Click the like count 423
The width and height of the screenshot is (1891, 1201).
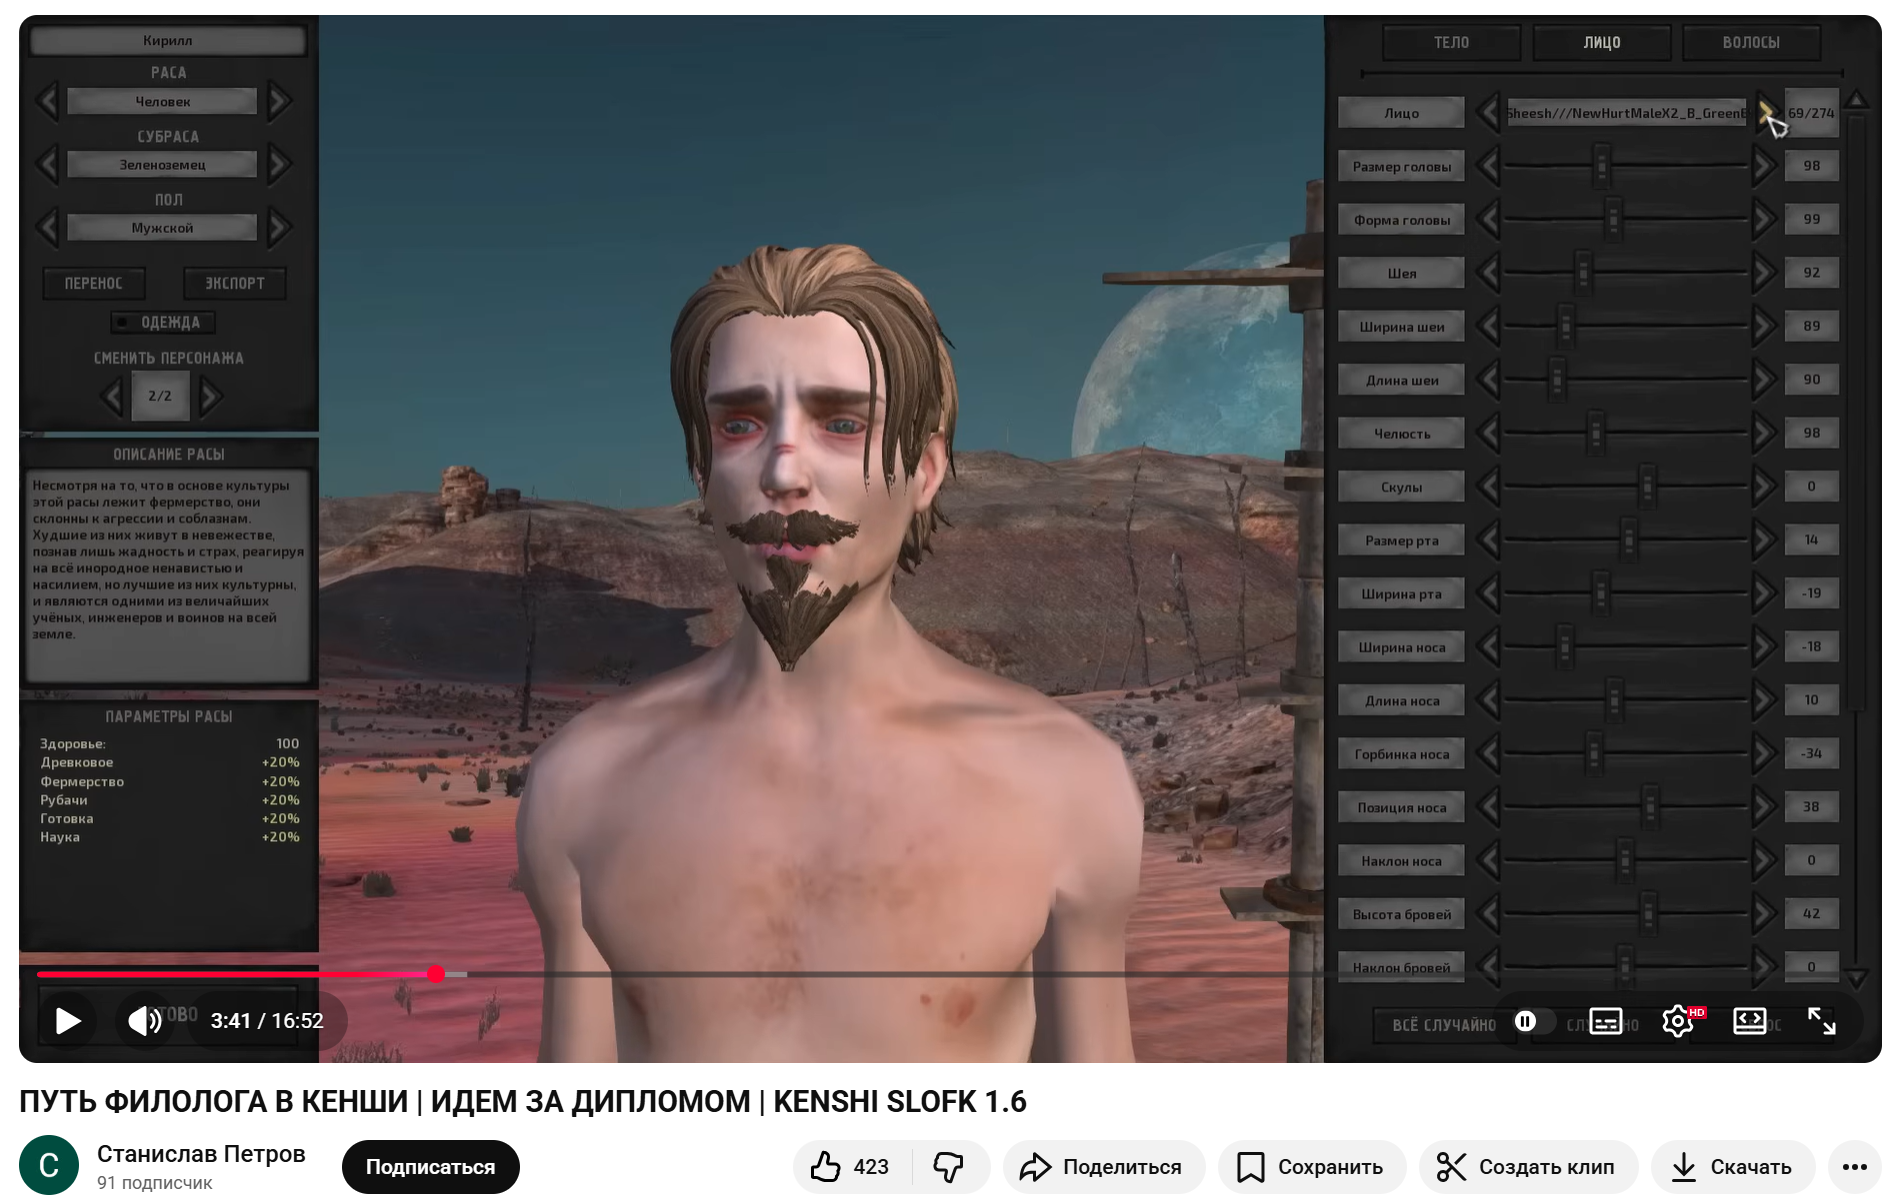[x=871, y=1167]
